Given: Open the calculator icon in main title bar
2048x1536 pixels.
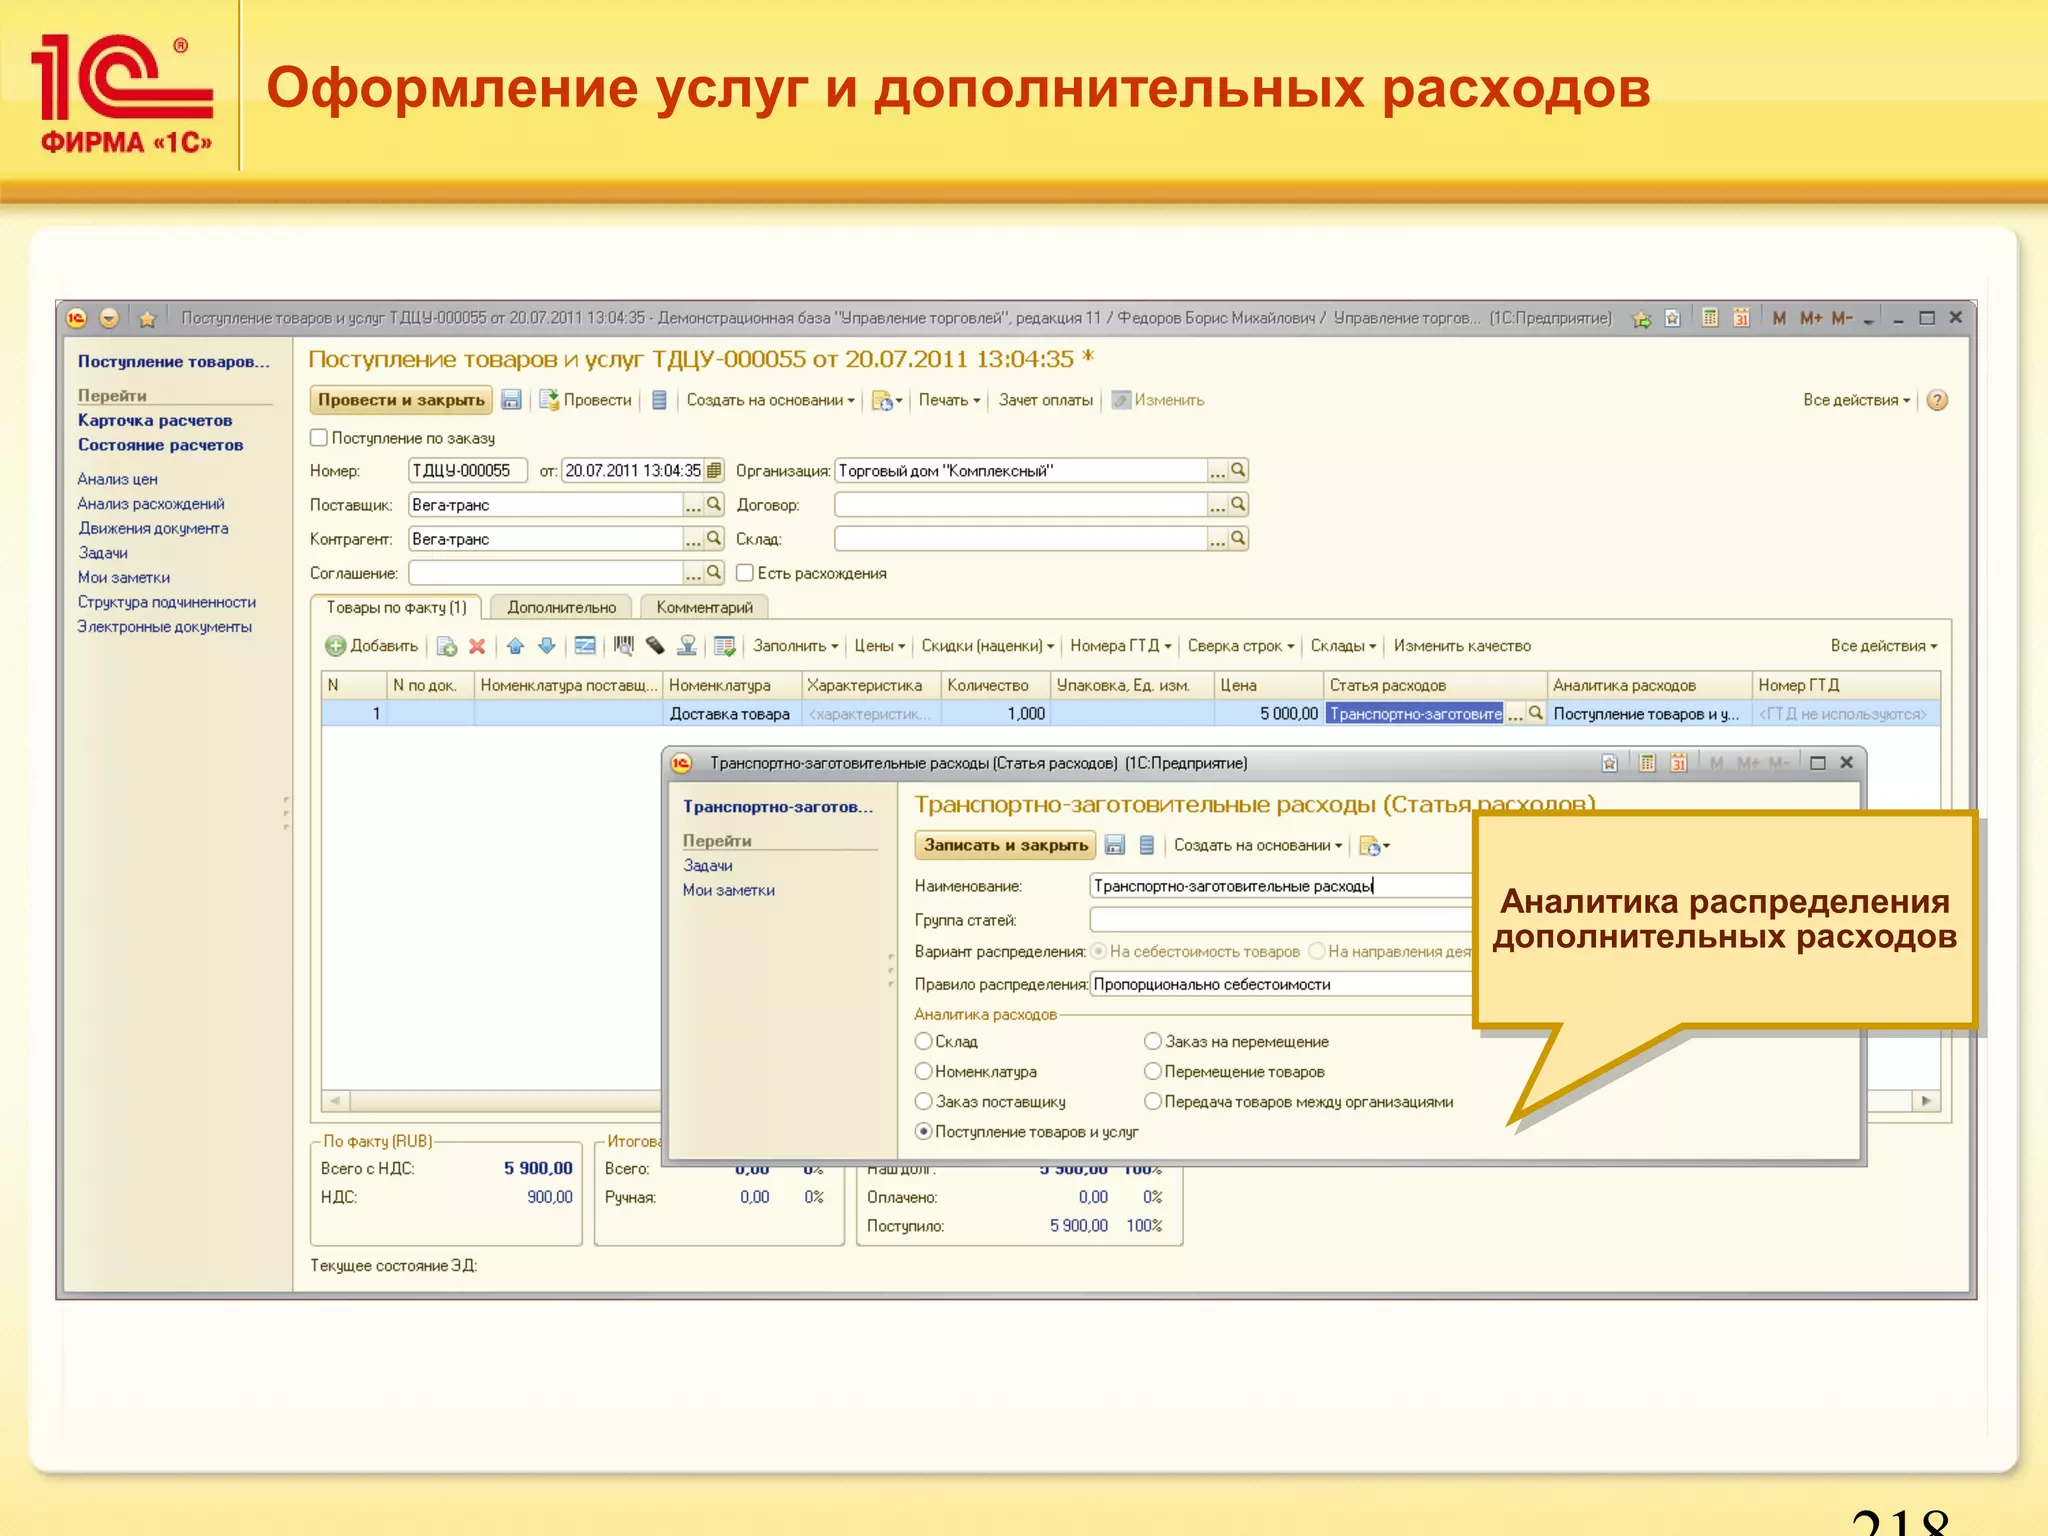Looking at the screenshot, I should coord(1710,318).
